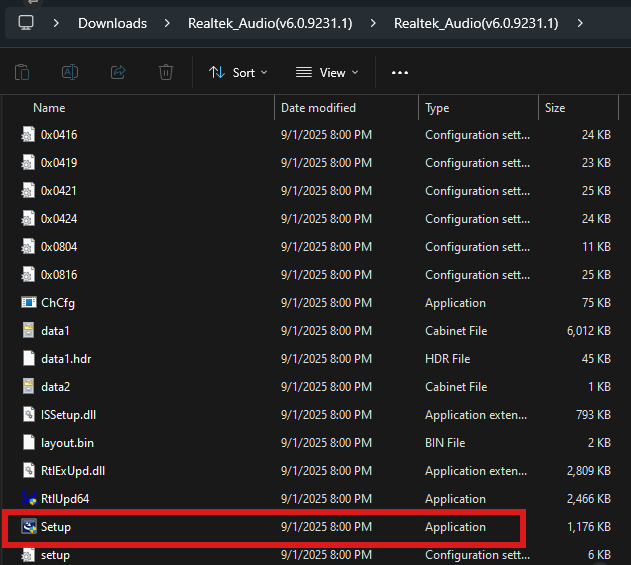Select file name 0x0816
The width and height of the screenshot is (631, 565).
59,274
